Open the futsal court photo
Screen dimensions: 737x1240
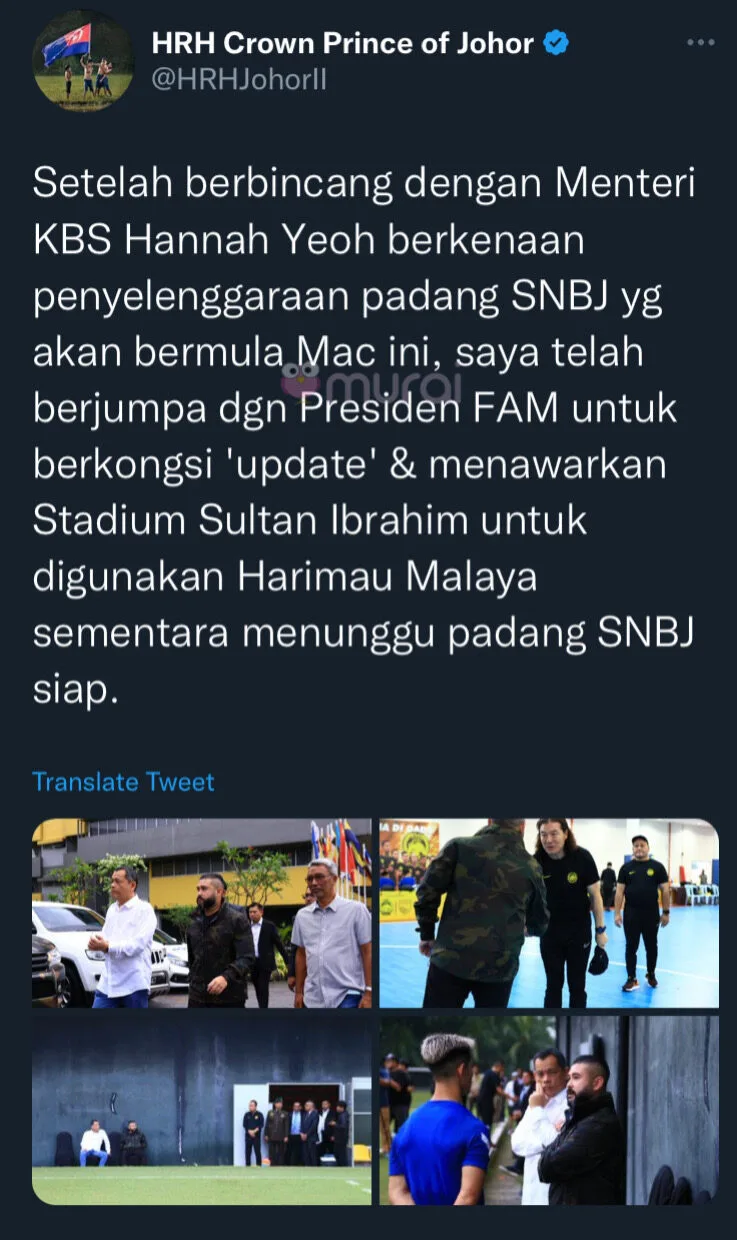point(549,913)
